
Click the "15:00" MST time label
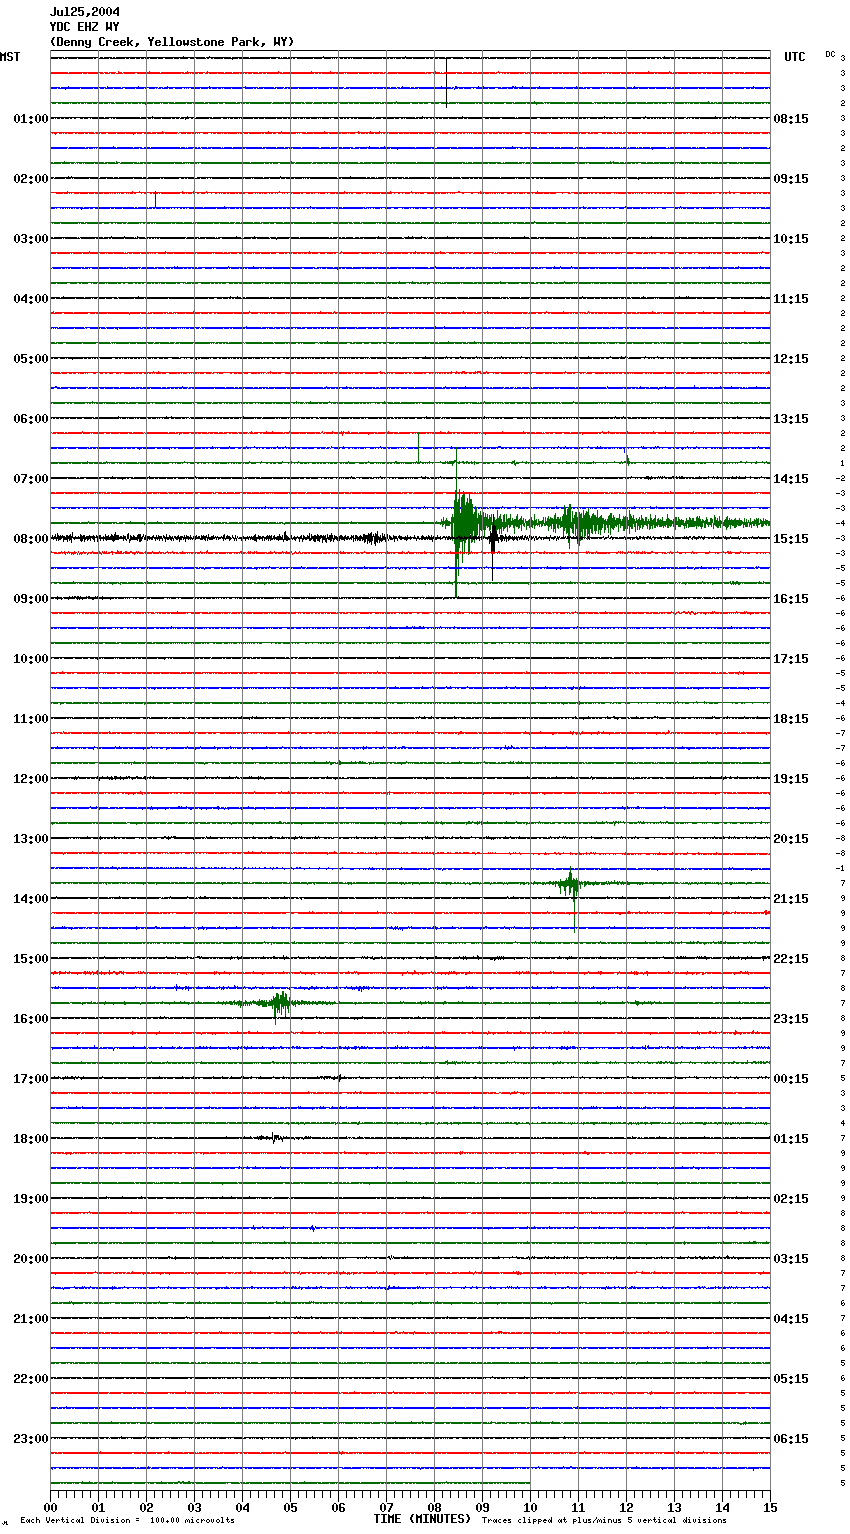pos(31,959)
